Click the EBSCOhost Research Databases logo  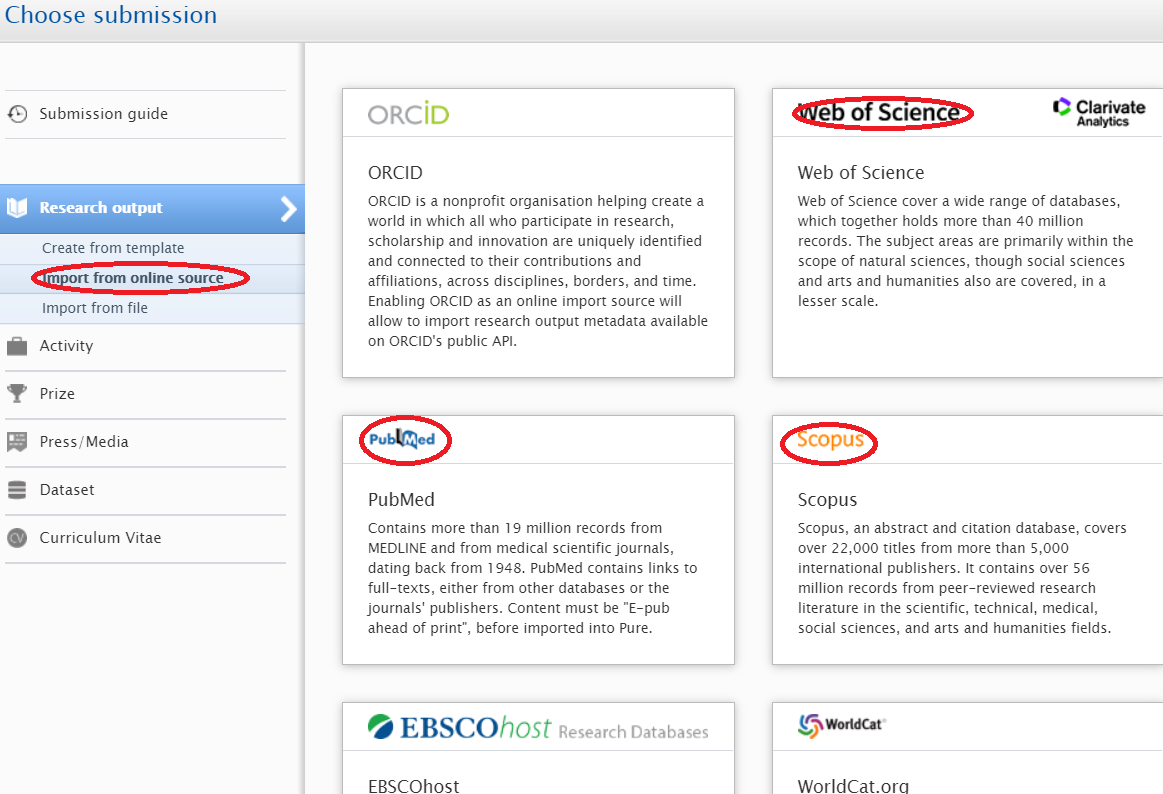tap(538, 728)
